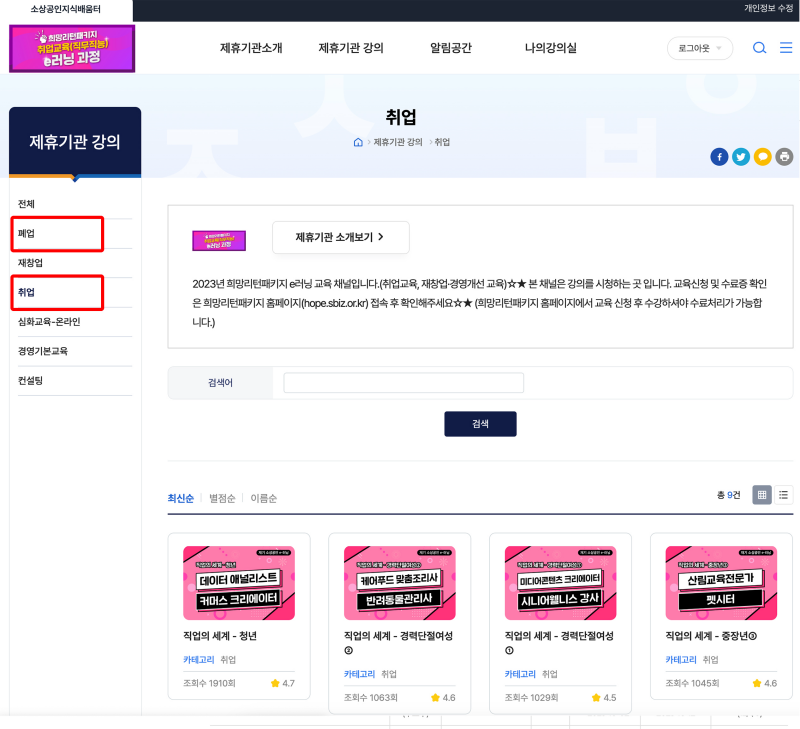Screen dimensions: 800x729
Task: Switch to grid view for course list
Action: 764,494
